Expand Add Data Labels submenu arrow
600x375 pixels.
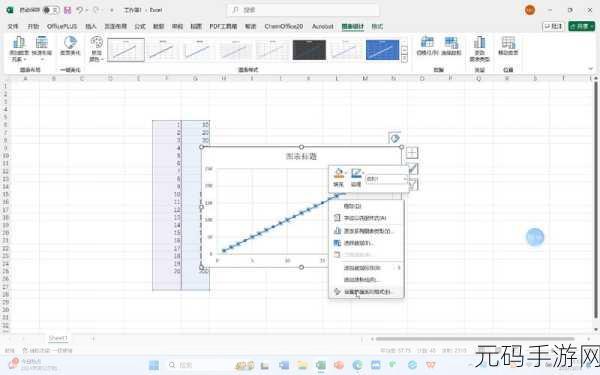[x=399, y=267]
